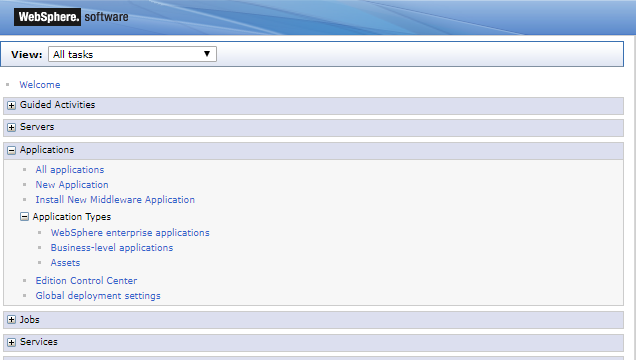Viewport: 636px width, 360px height.
Task: Click the Services section label
Action: pyautogui.click(x=39, y=342)
